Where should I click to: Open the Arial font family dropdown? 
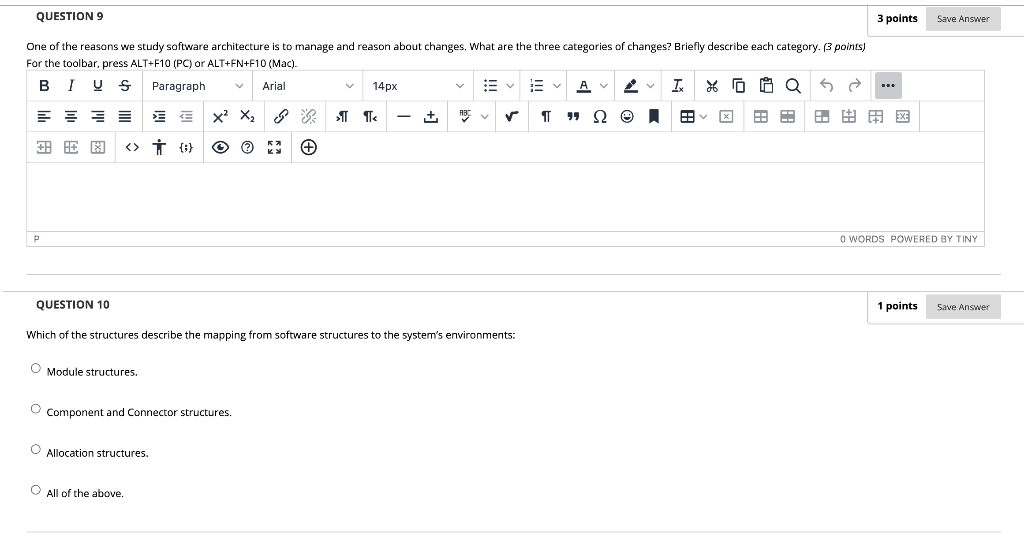(x=308, y=86)
